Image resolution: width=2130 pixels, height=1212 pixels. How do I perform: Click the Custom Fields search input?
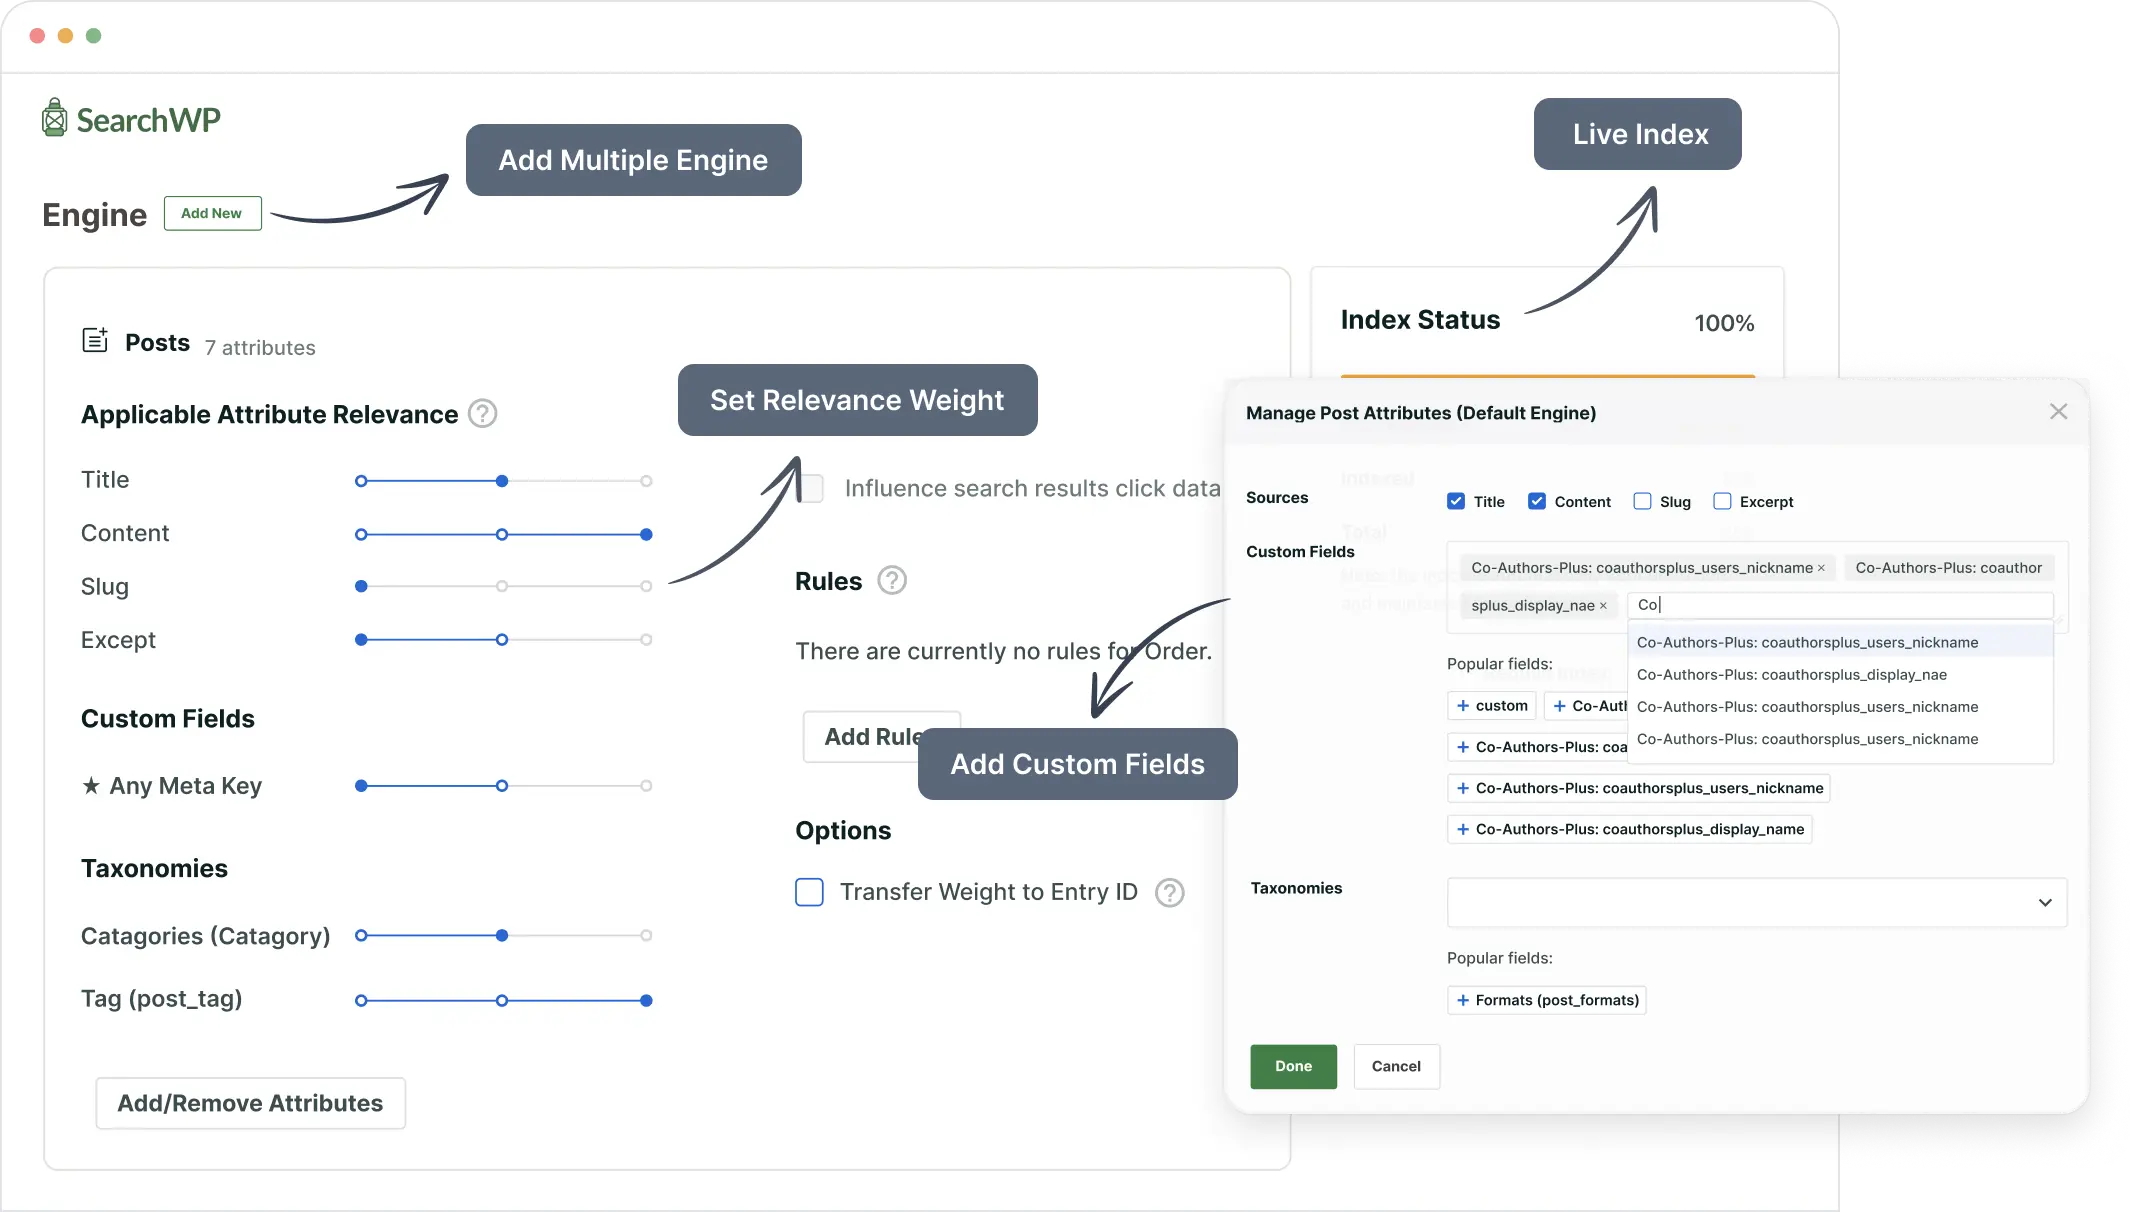click(x=1840, y=604)
